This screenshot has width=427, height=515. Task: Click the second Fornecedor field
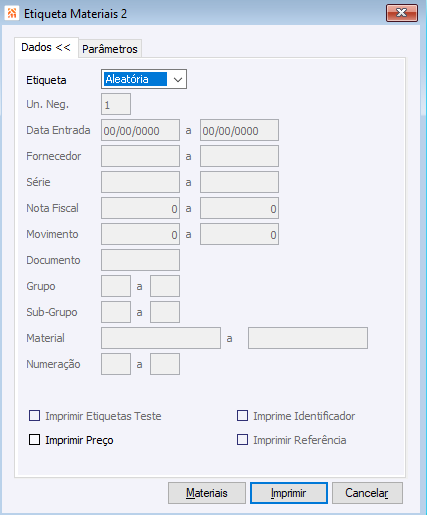(x=239, y=156)
